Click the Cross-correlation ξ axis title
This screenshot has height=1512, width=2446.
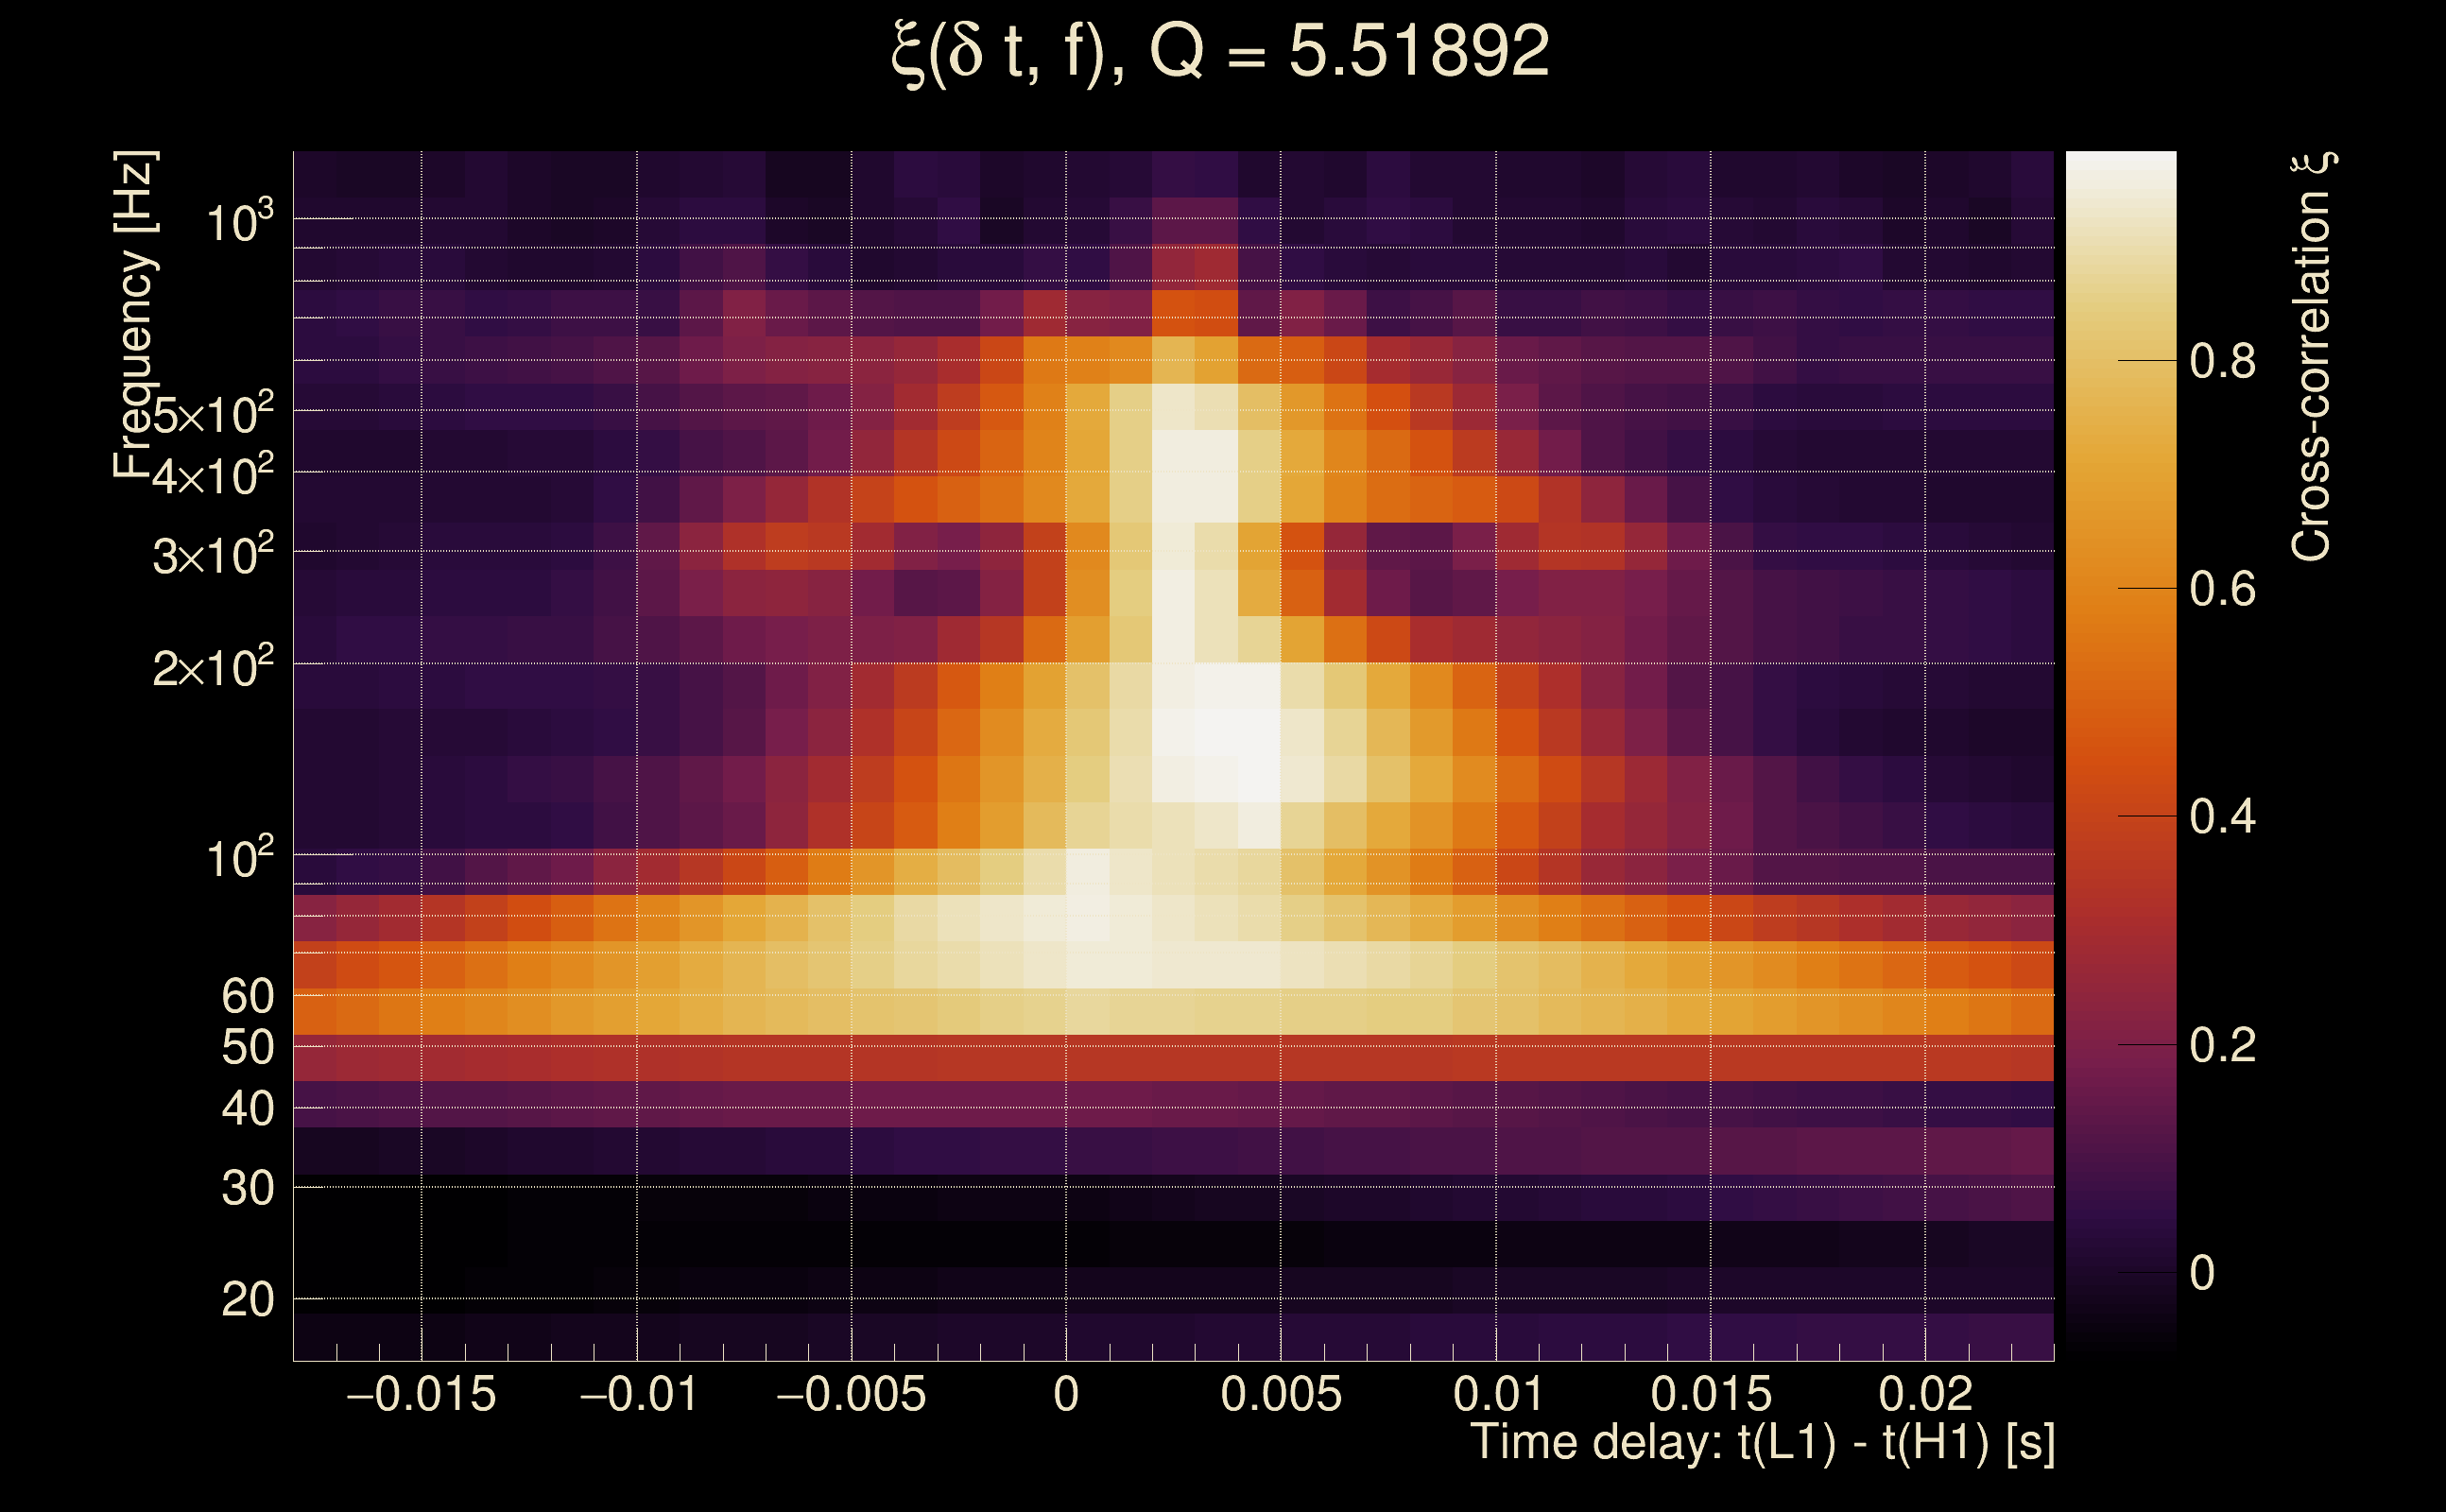pos(2312,357)
